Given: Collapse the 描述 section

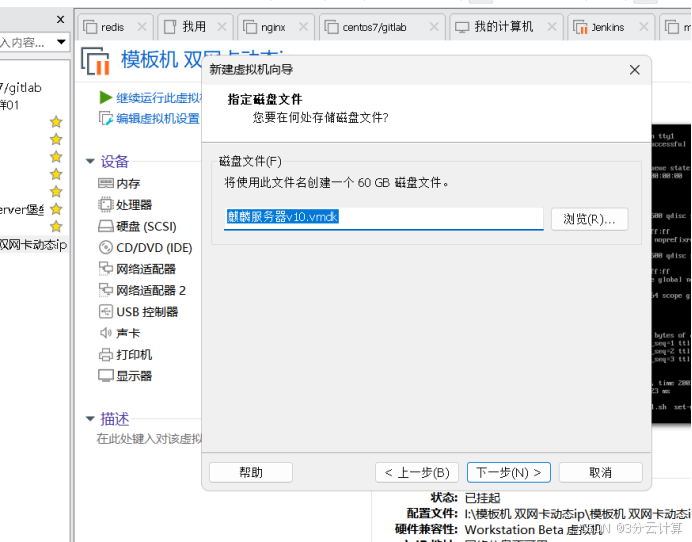Looking at the screenshot, I should click(90, 418).
